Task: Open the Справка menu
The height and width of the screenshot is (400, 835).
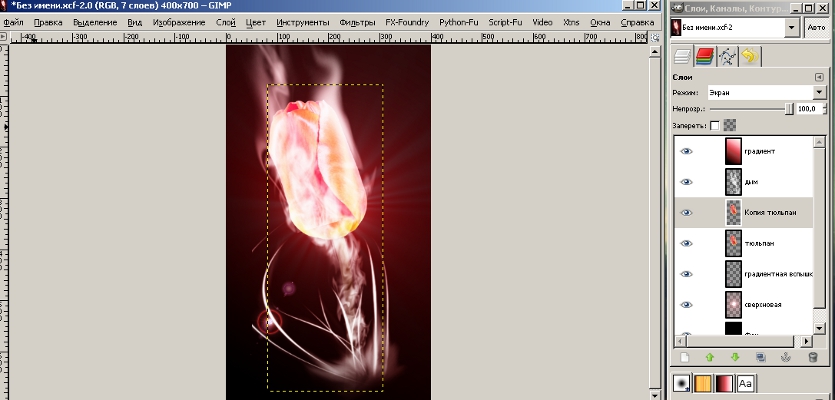Action: pyautogui.click(x=637, y=22)
